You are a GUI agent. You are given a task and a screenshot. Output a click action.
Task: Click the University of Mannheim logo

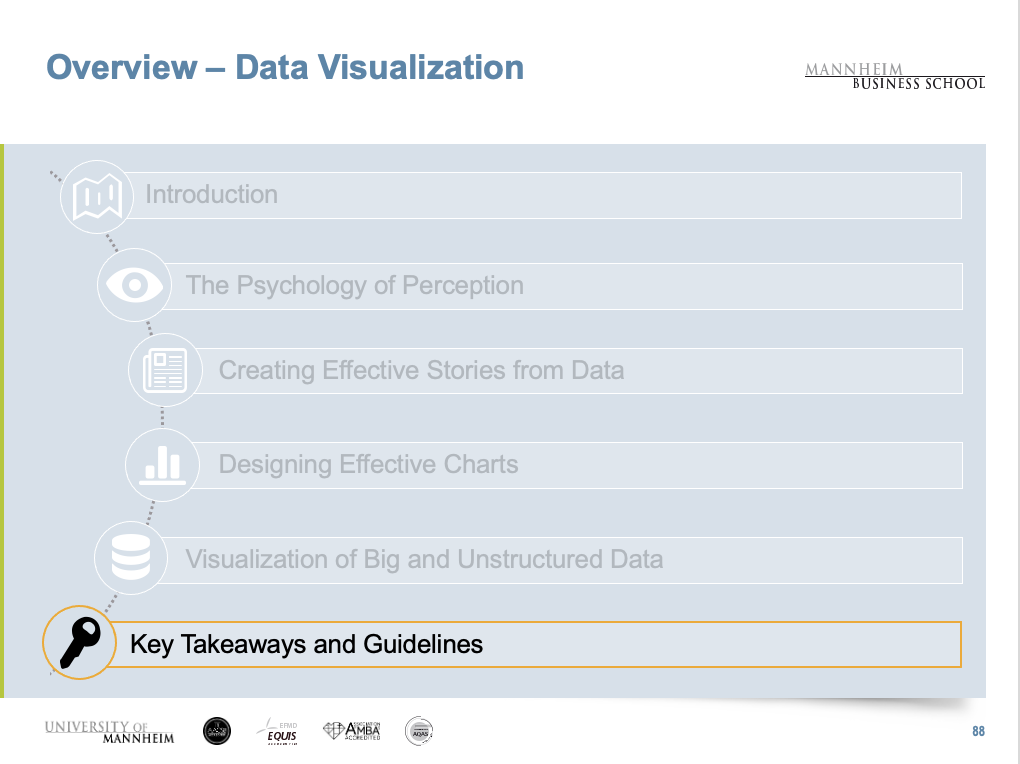click(x=109, y=731)
